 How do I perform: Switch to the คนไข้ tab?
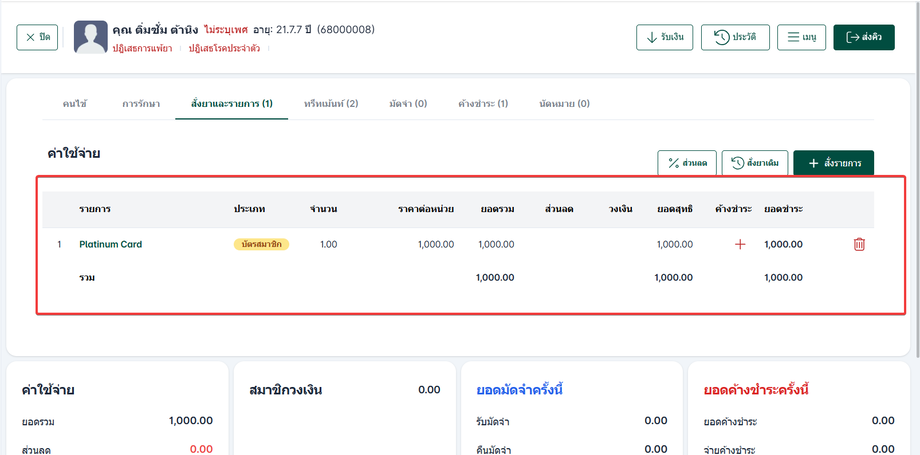click(x=75, y=104)
